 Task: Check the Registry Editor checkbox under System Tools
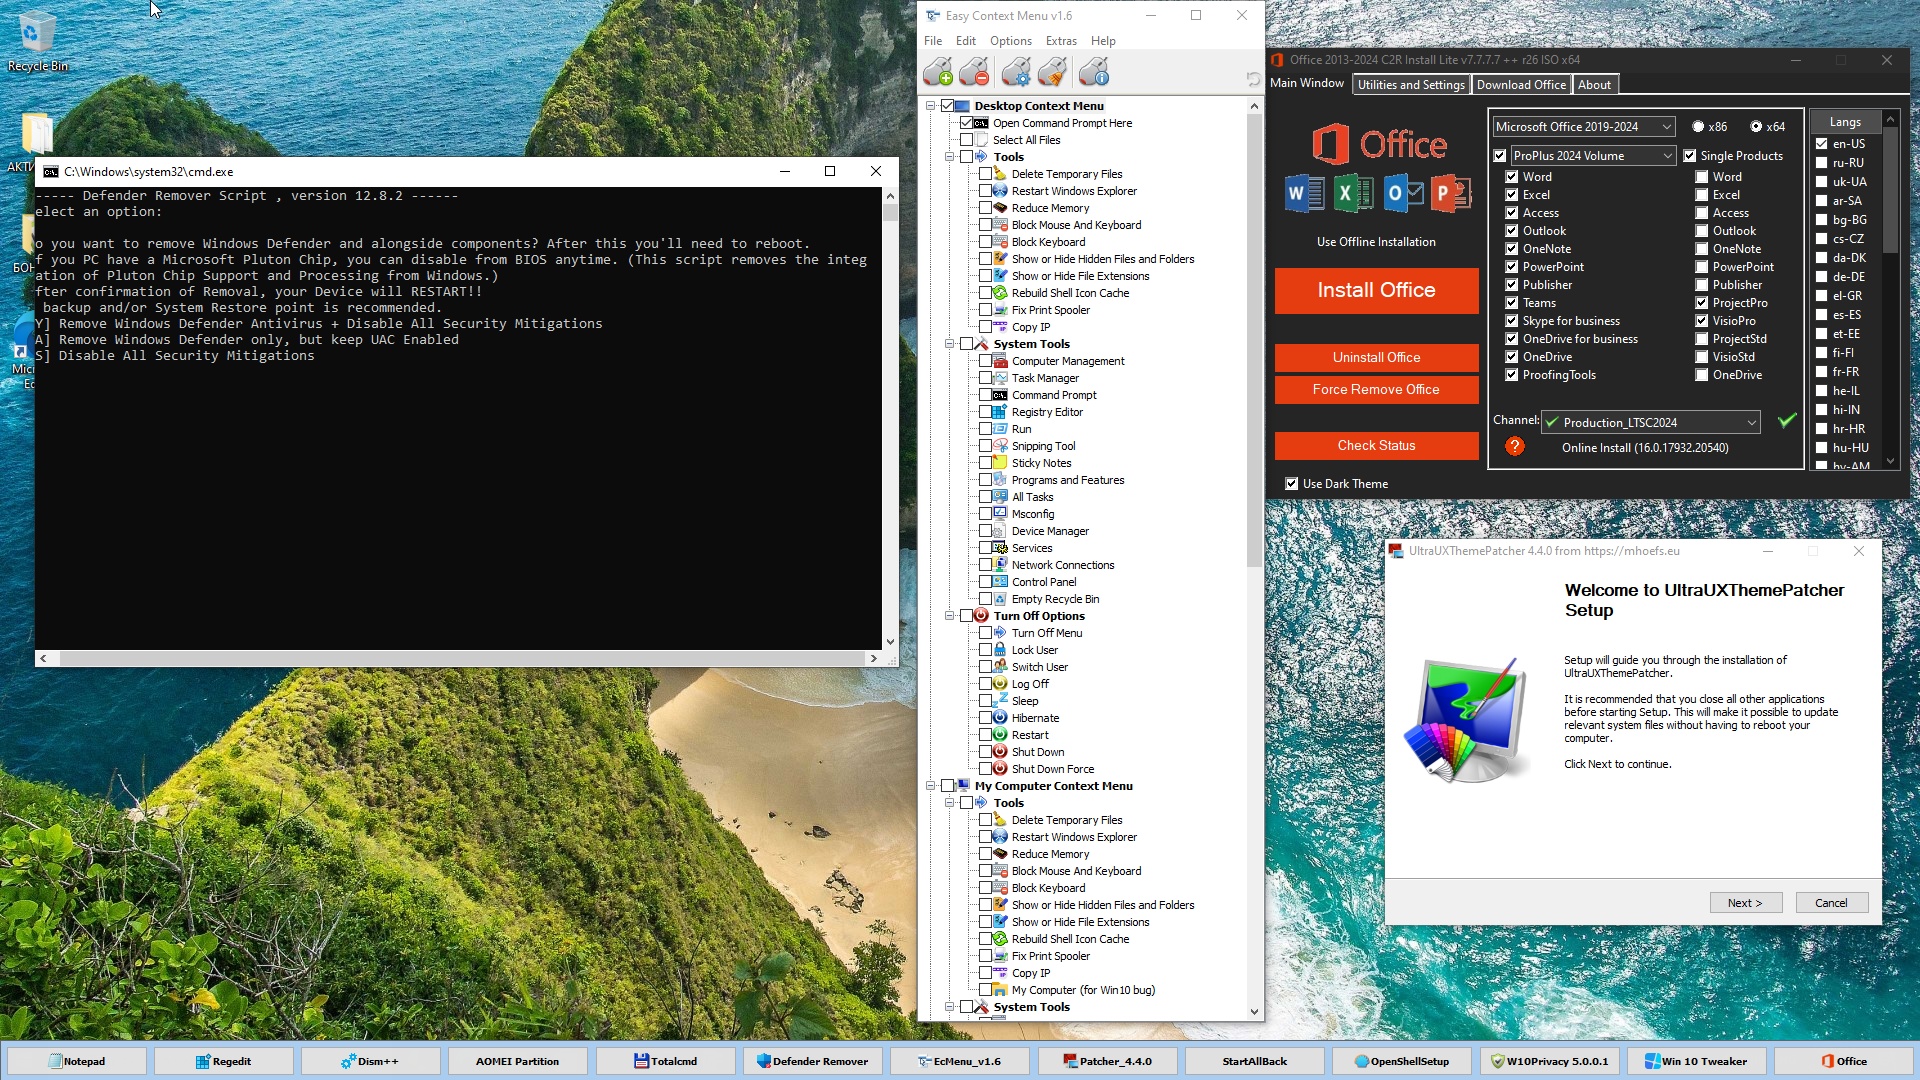pyautogui.click(x=985, y=412)
